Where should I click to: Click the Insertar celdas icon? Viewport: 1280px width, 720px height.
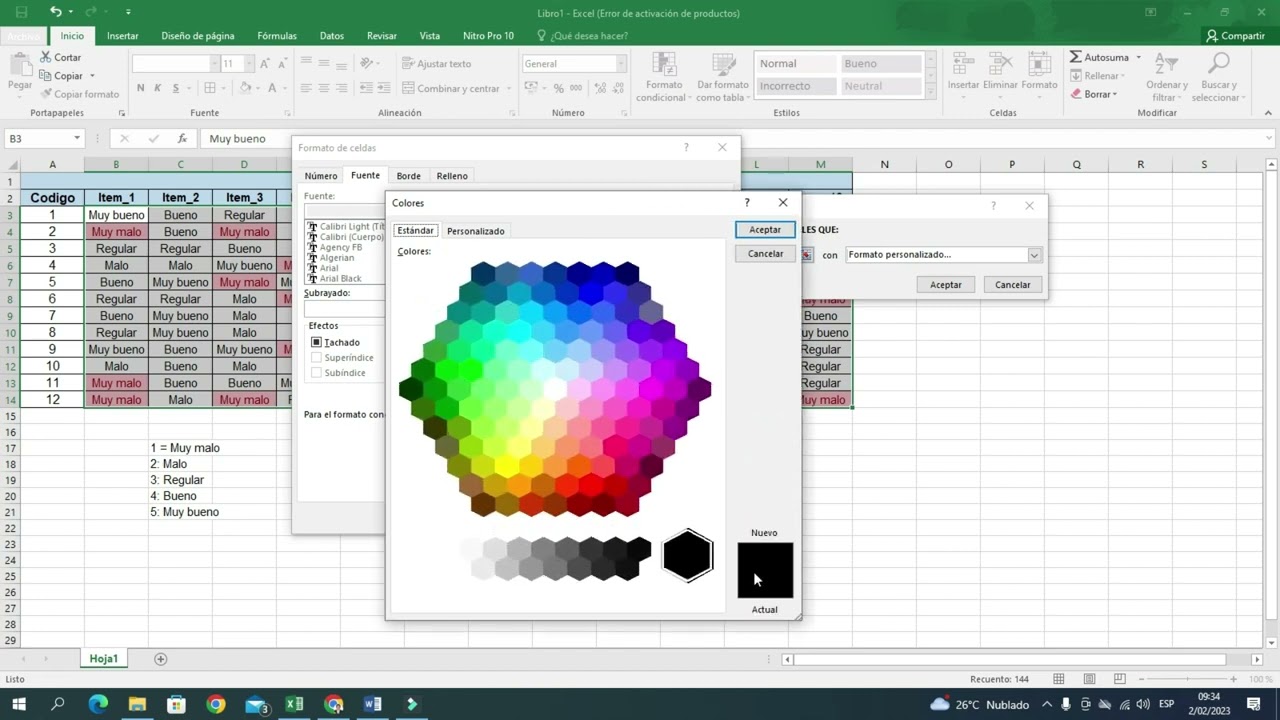click(964, 65)
